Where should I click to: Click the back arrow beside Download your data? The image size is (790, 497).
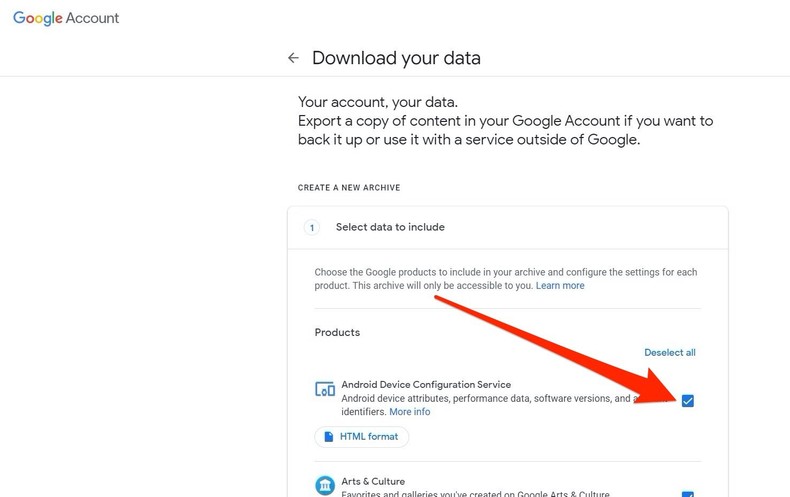(x=293, y=58)
